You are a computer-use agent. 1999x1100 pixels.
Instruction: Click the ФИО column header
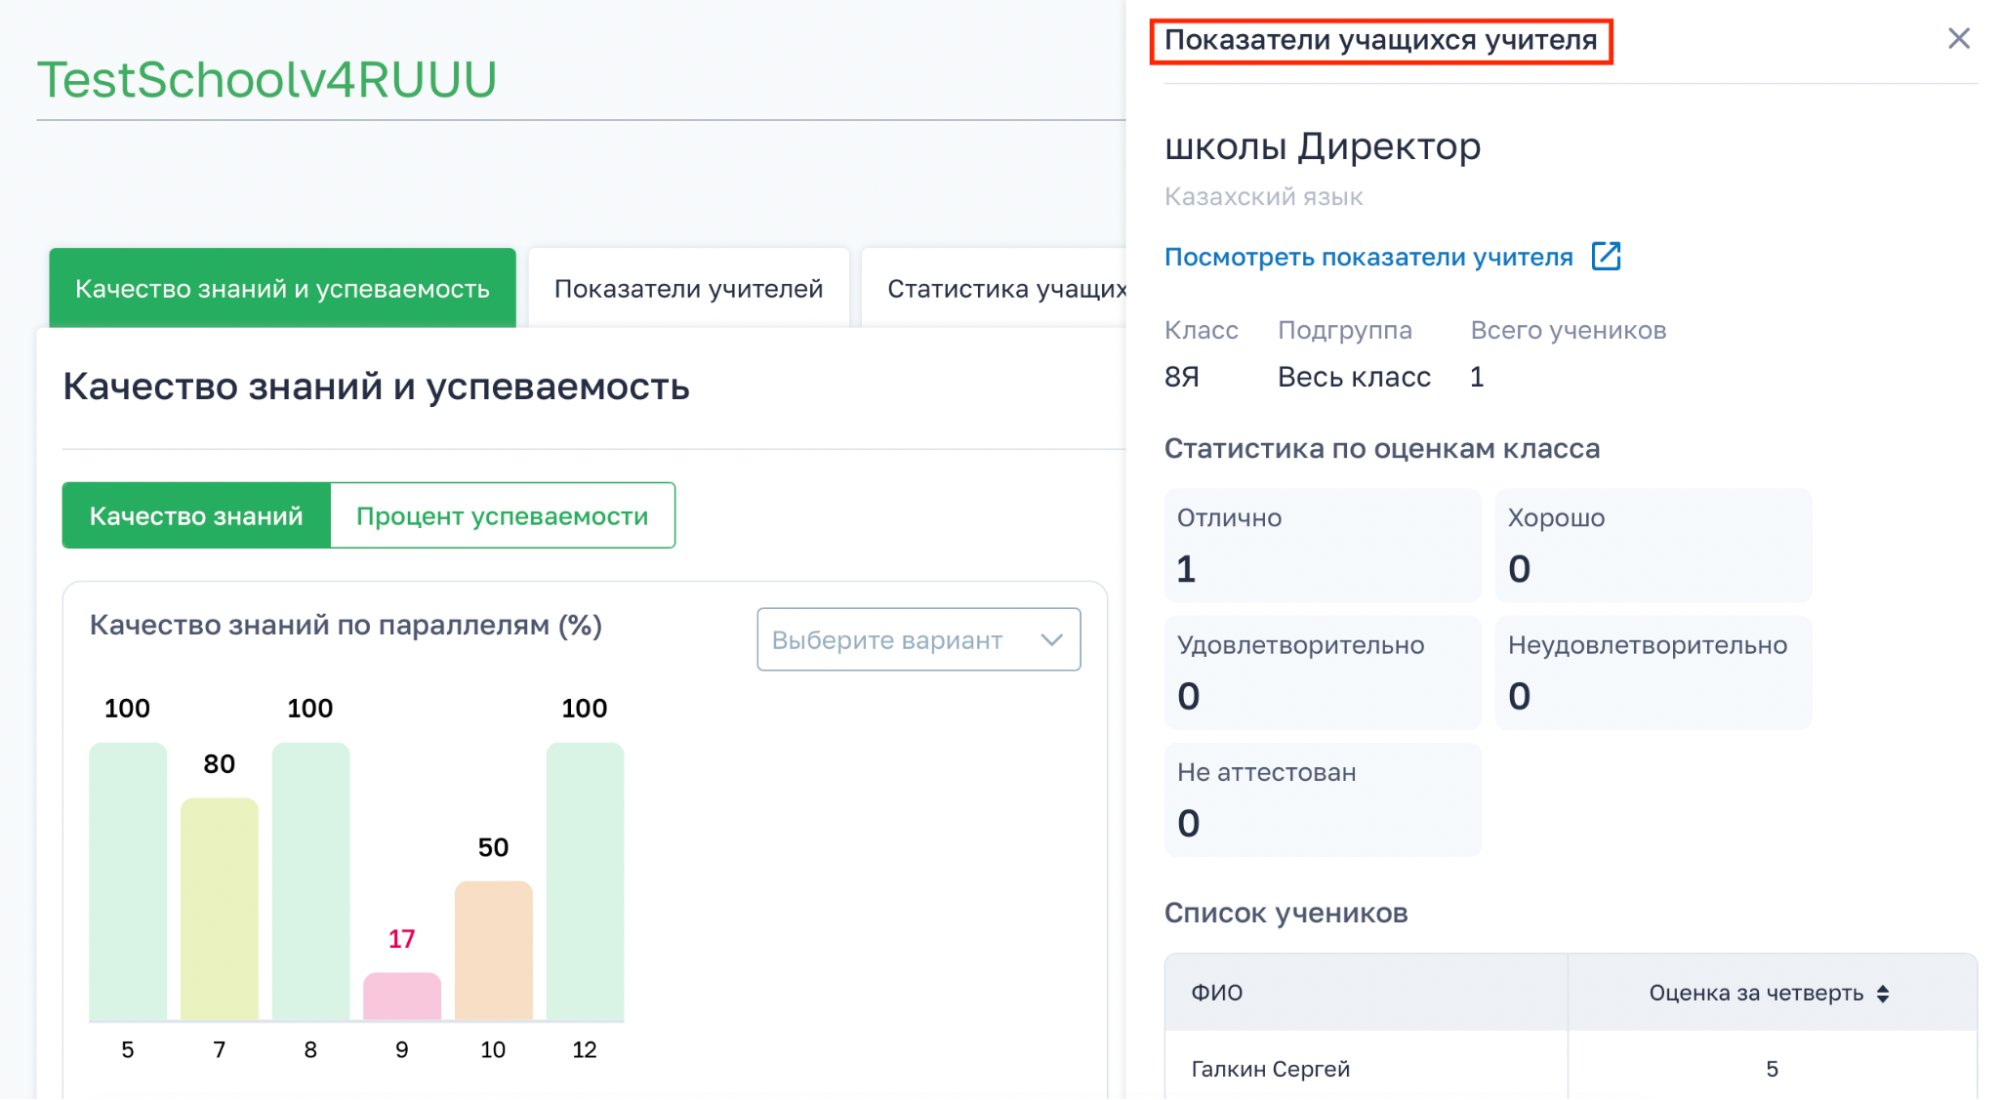pyautogui.click(x=1217, y=993)
